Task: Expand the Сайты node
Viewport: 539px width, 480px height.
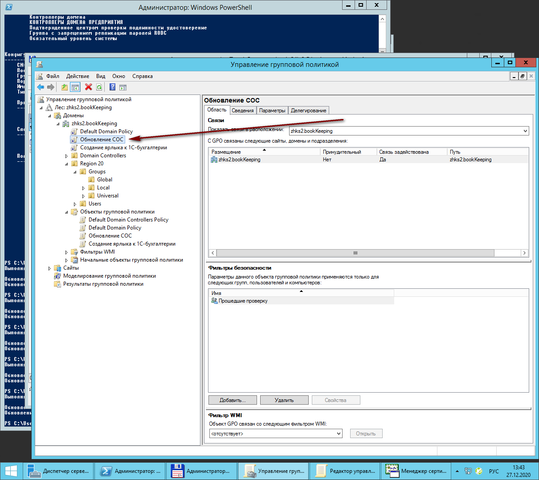Action: tap(50, 268)
